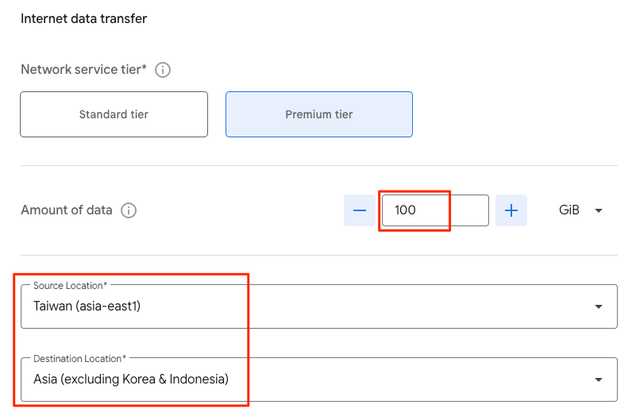Click the Amount of data info icon
Screen dimensions: 640x420
coord(128,211)
